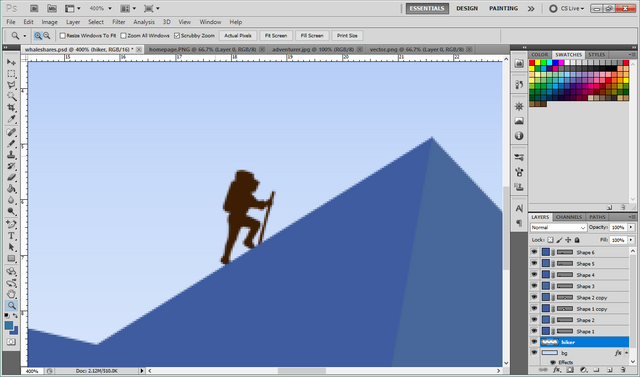Open the layer Opacity slider arrow
Viewport: 640px width, 377px height.
(631, 227)
